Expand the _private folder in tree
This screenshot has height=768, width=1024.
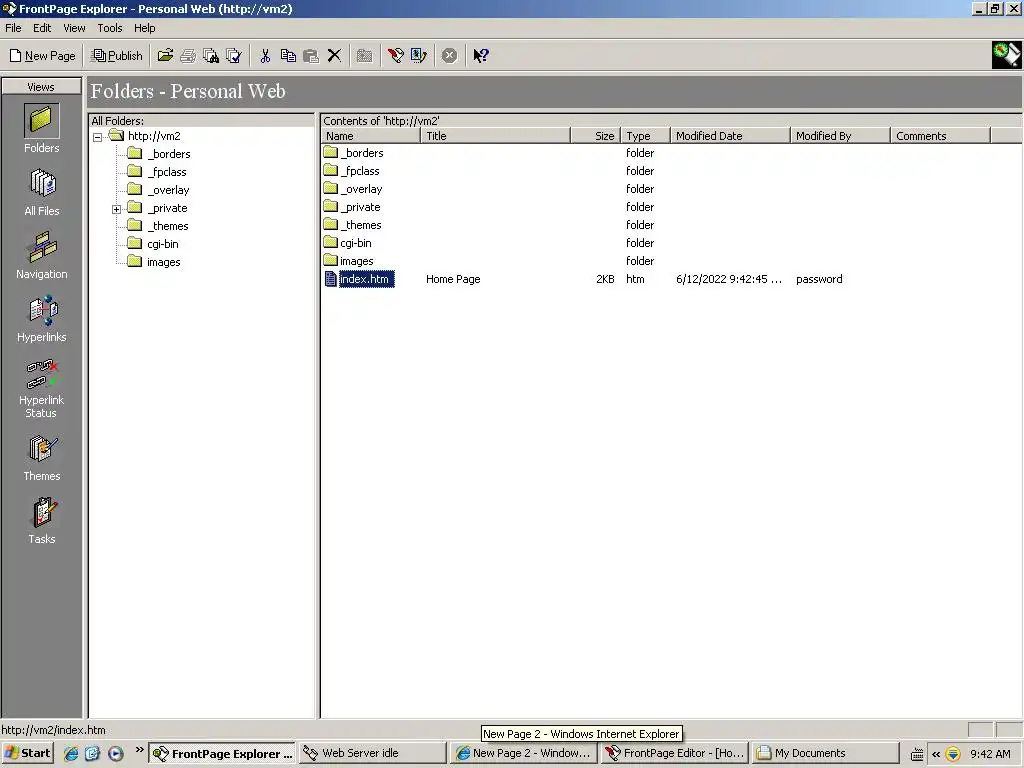[x=116, y=209]
